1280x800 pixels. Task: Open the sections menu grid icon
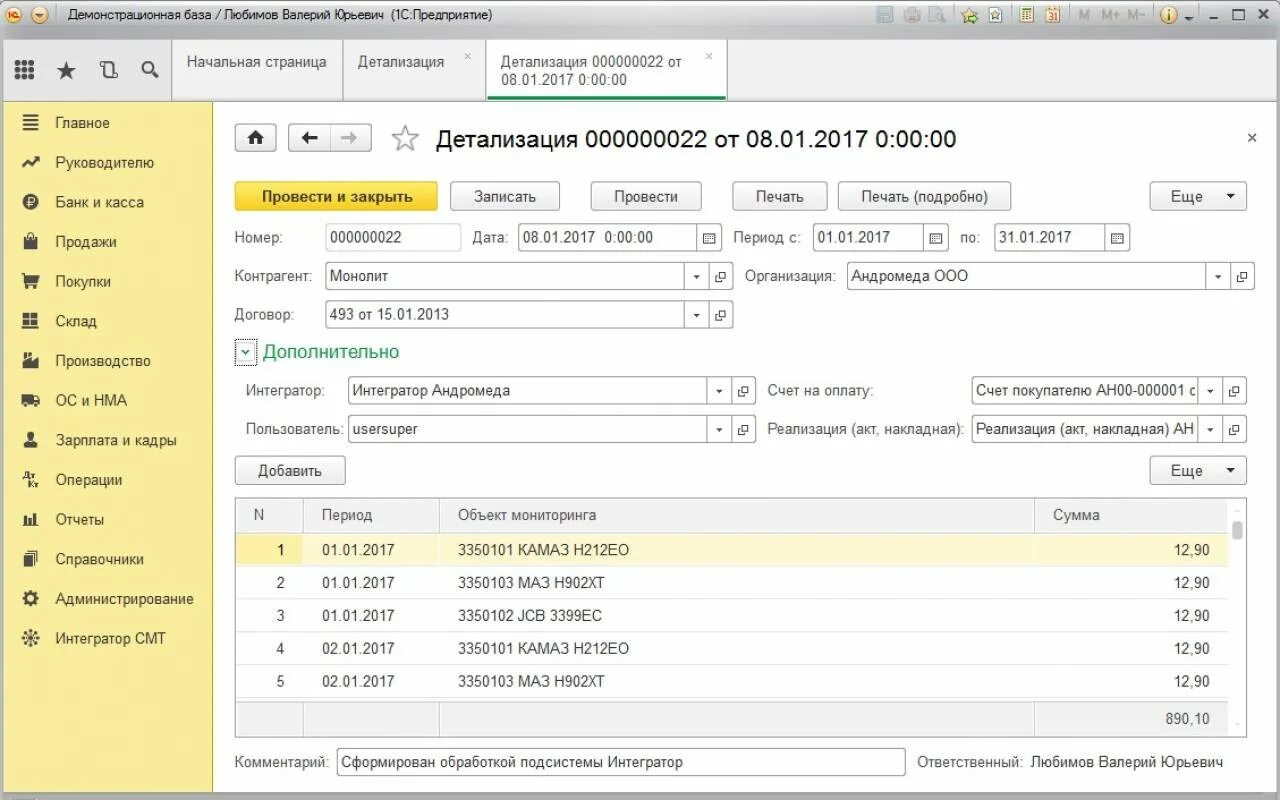(x=25, y=70)
